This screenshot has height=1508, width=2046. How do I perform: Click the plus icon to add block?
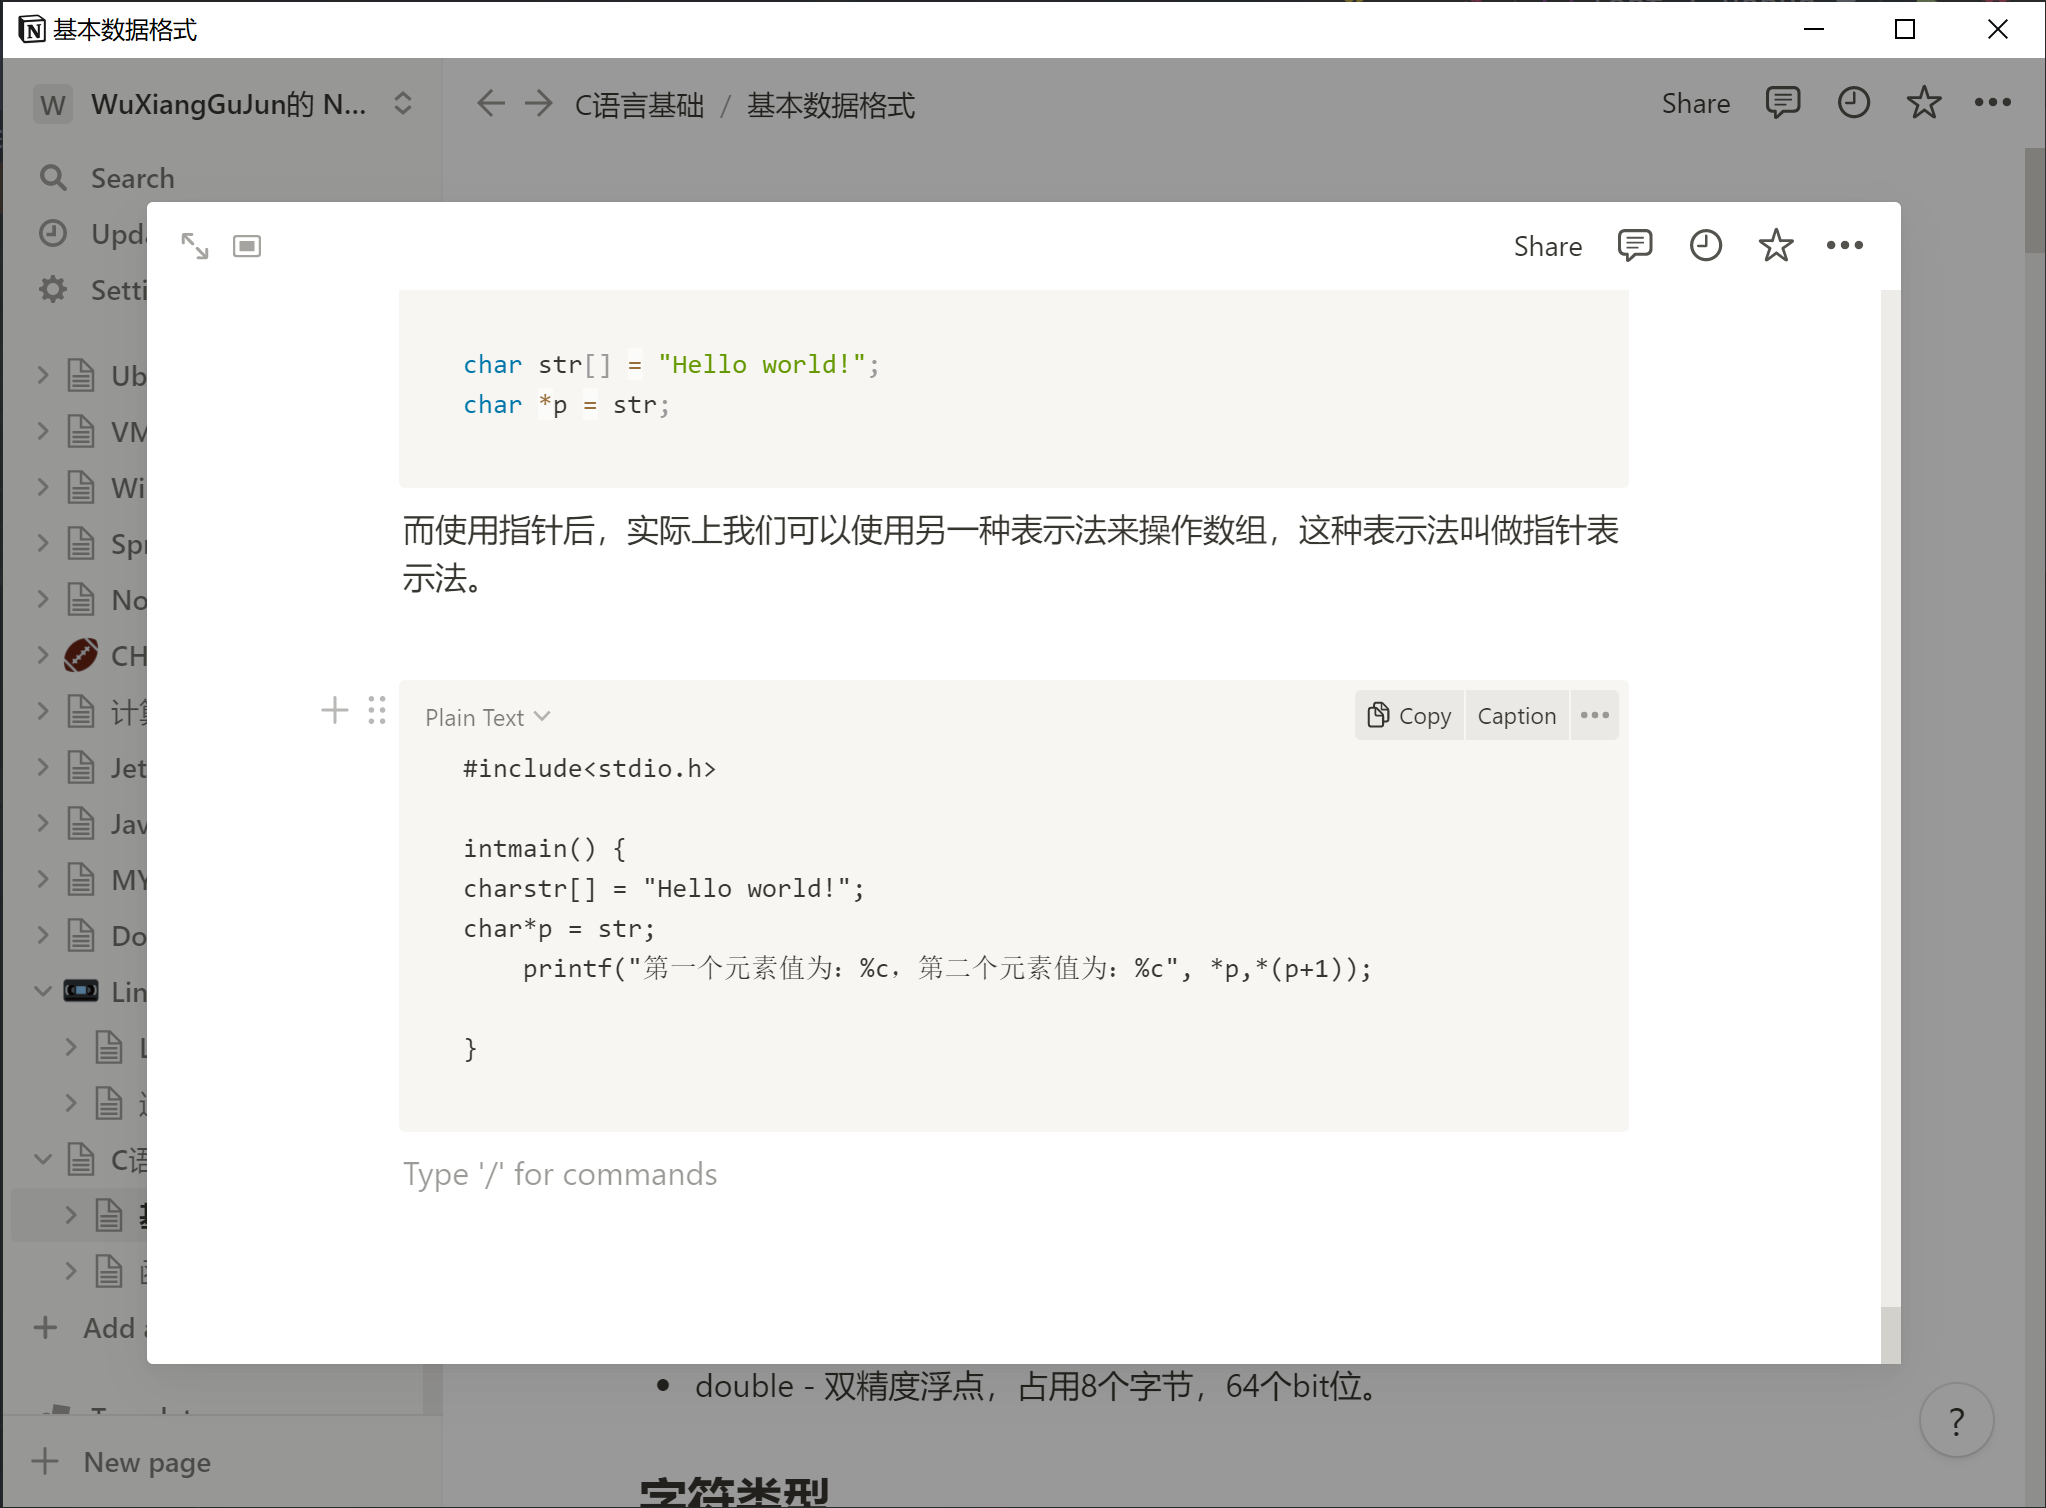(335, 711)
